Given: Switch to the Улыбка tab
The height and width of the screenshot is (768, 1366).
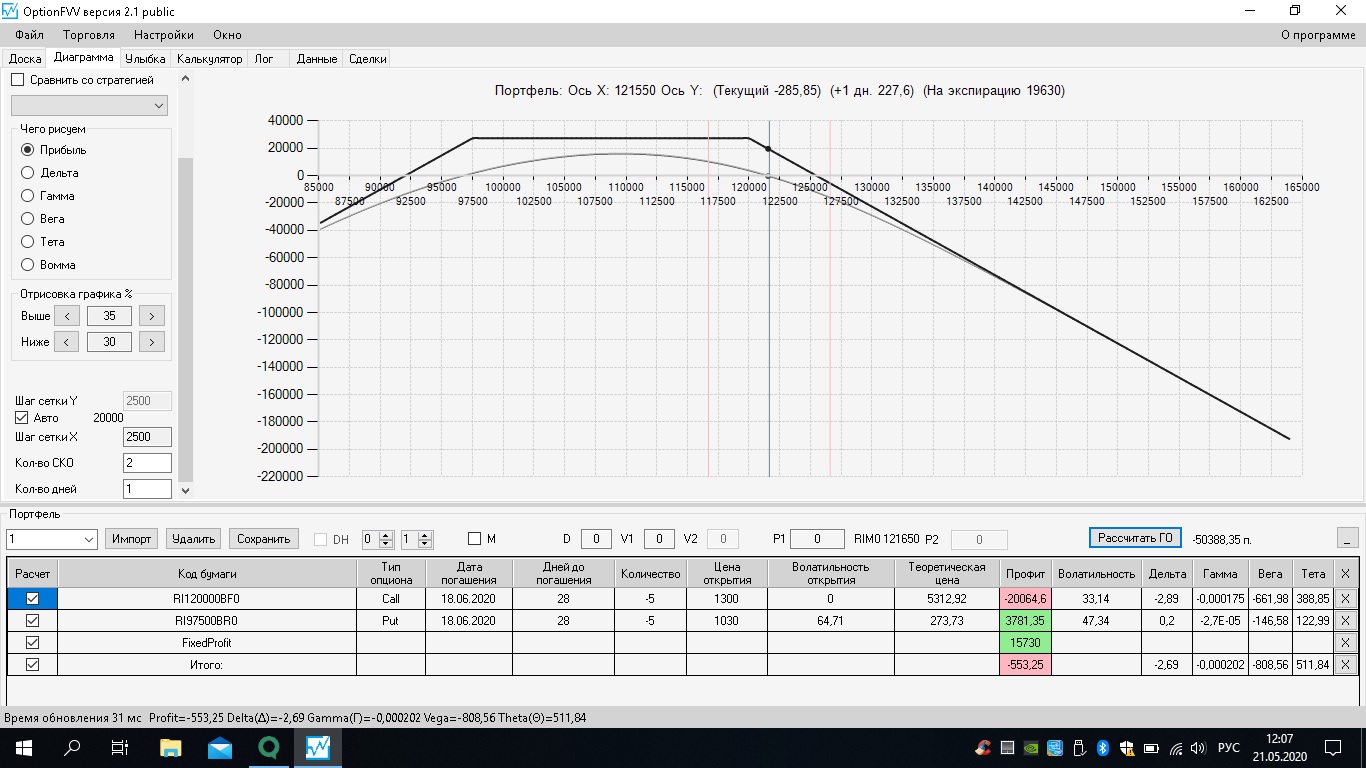Looking at the screenshot, I should click(145, 59).
